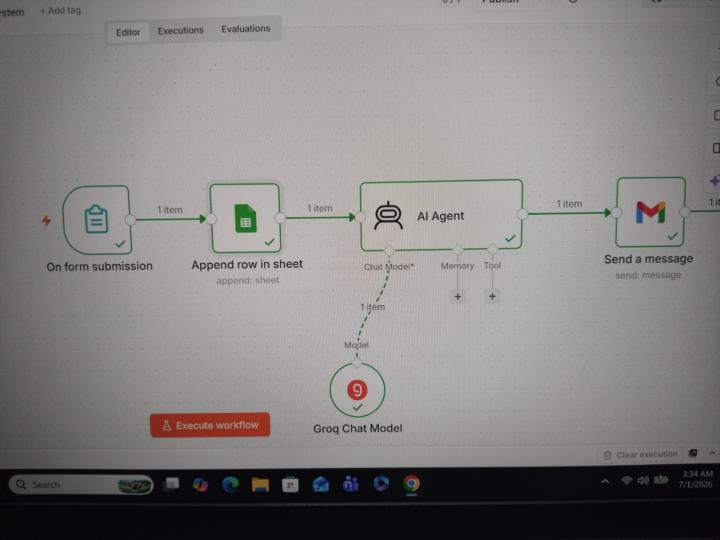Click the Chat Model connector label
This screenshot has width=720, height=540.
coord(388,267)
